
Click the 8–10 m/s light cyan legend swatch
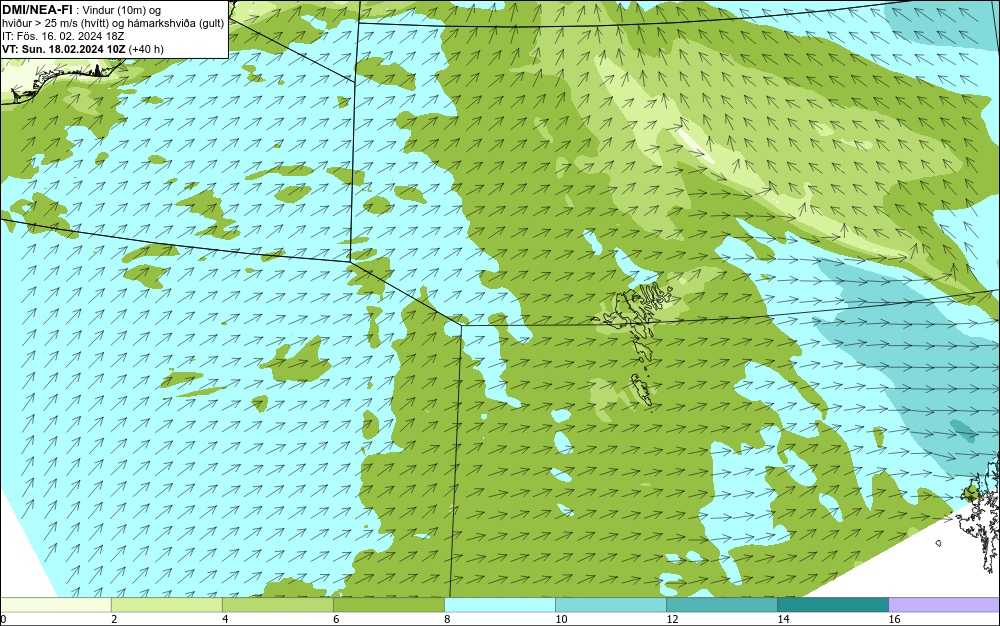(499, 605)
